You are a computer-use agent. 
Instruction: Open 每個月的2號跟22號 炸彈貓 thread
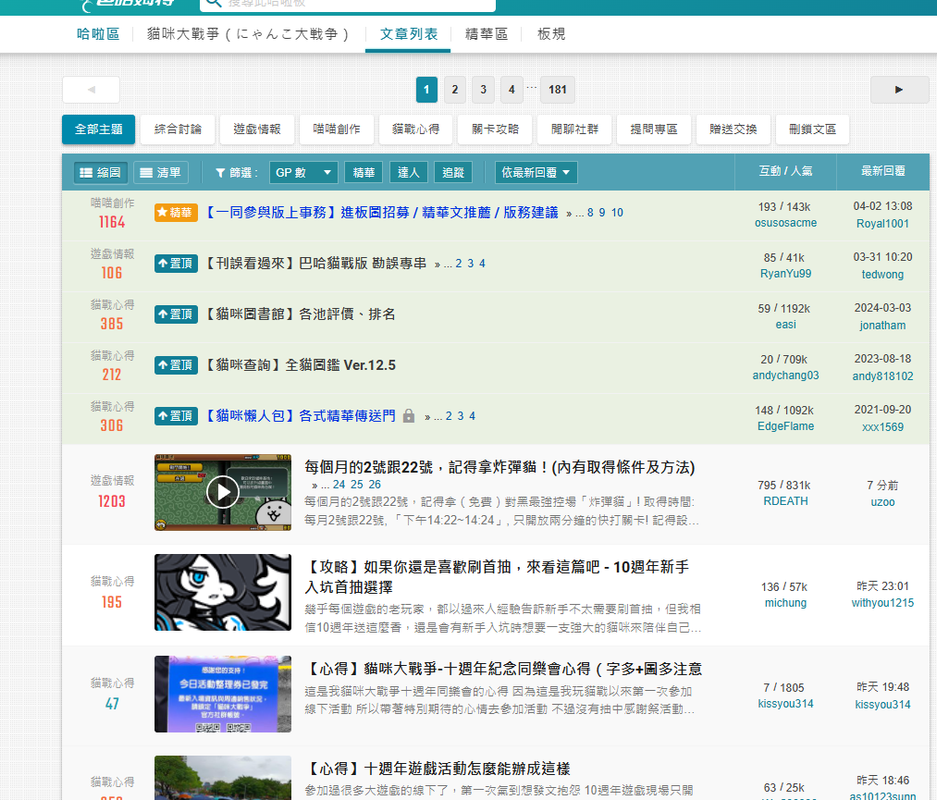pyautogui.click(x=500, y=467)
